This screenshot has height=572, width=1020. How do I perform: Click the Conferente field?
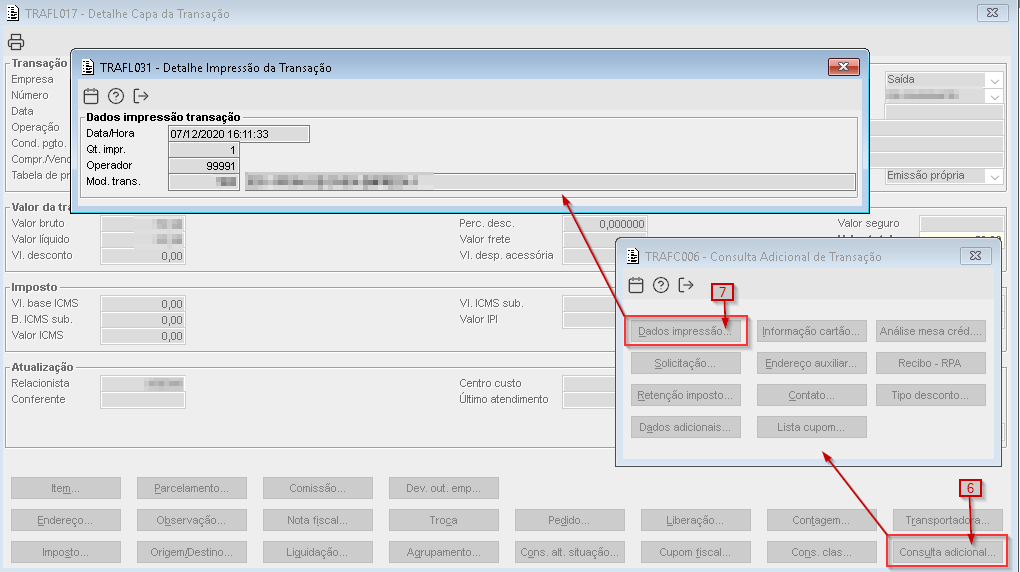pos(143,400)
